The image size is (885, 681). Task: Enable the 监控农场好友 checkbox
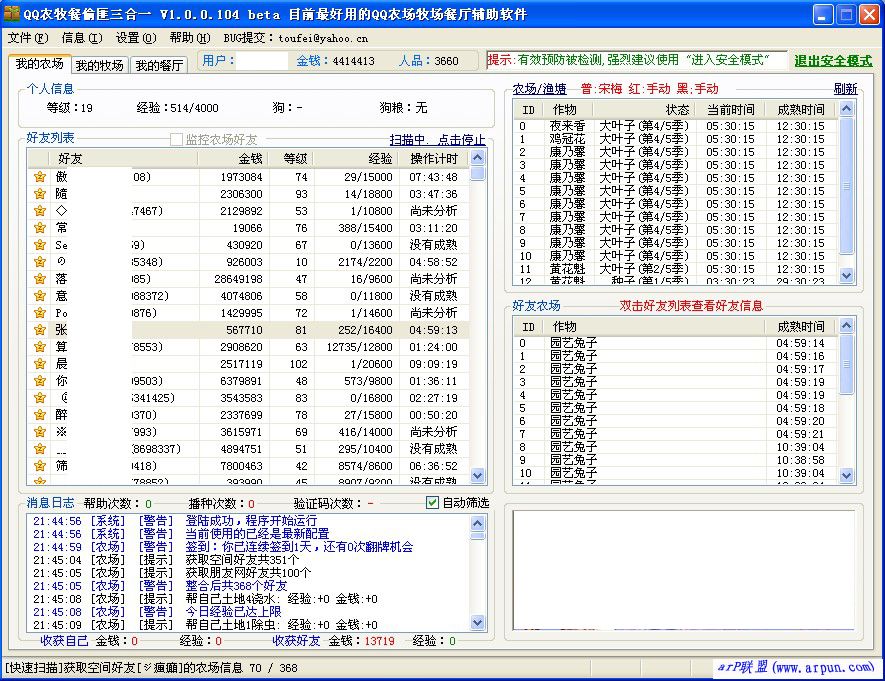pyautogui.click(x=176, y=139)
